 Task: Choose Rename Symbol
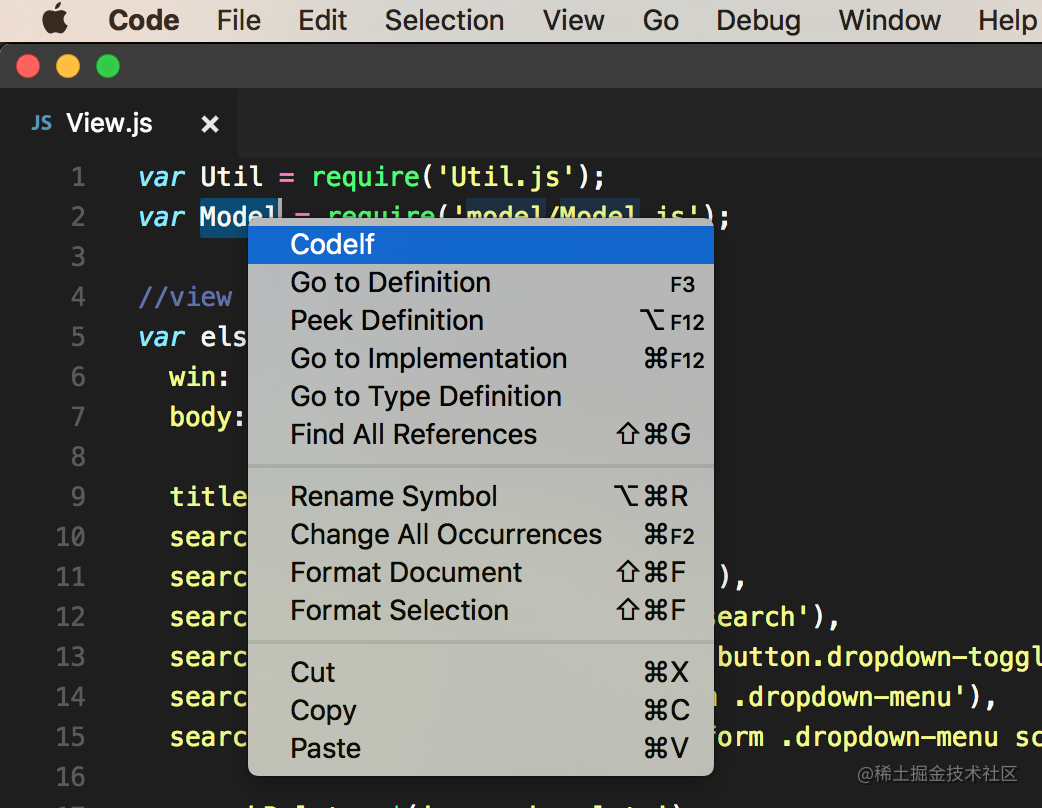(x=480, y=496)
